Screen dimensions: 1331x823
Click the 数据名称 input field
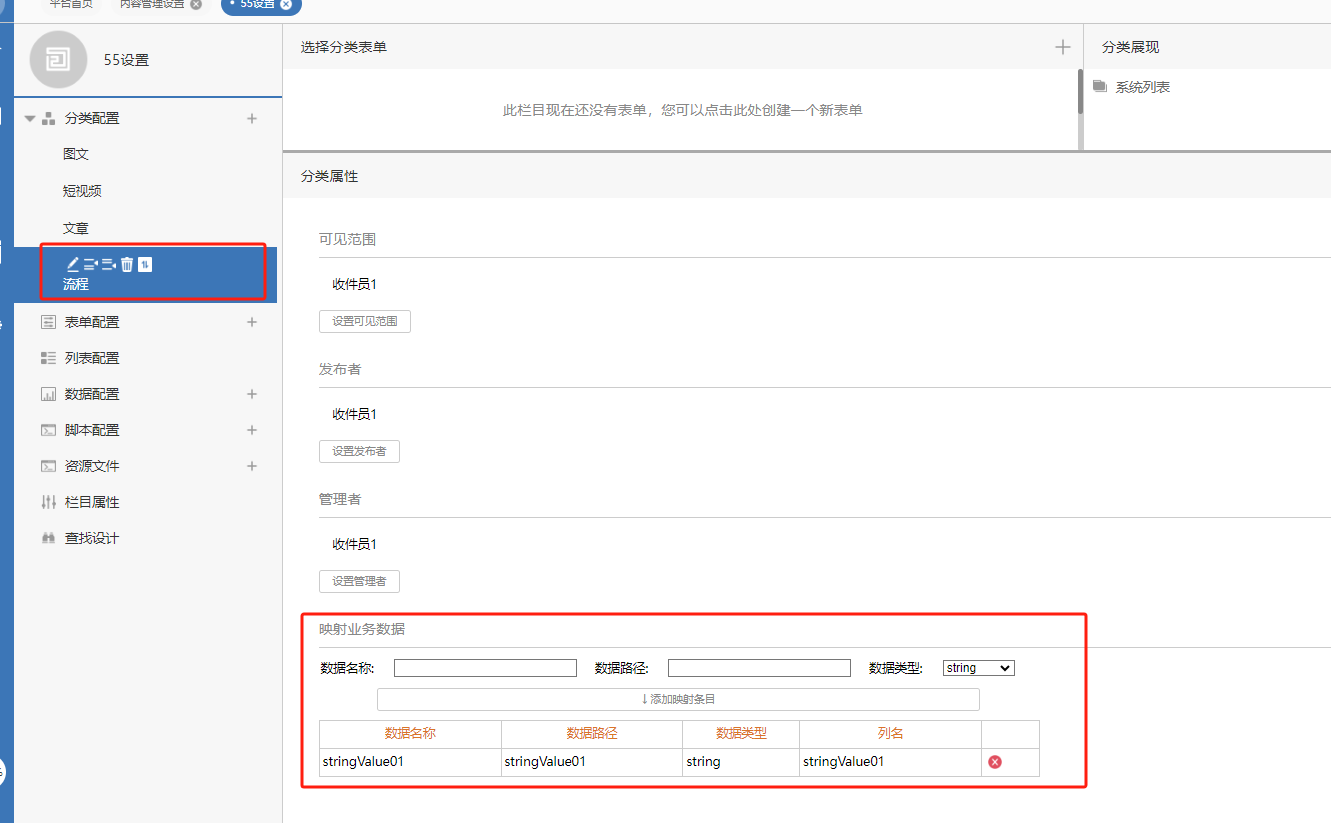(x=485, y=668)
